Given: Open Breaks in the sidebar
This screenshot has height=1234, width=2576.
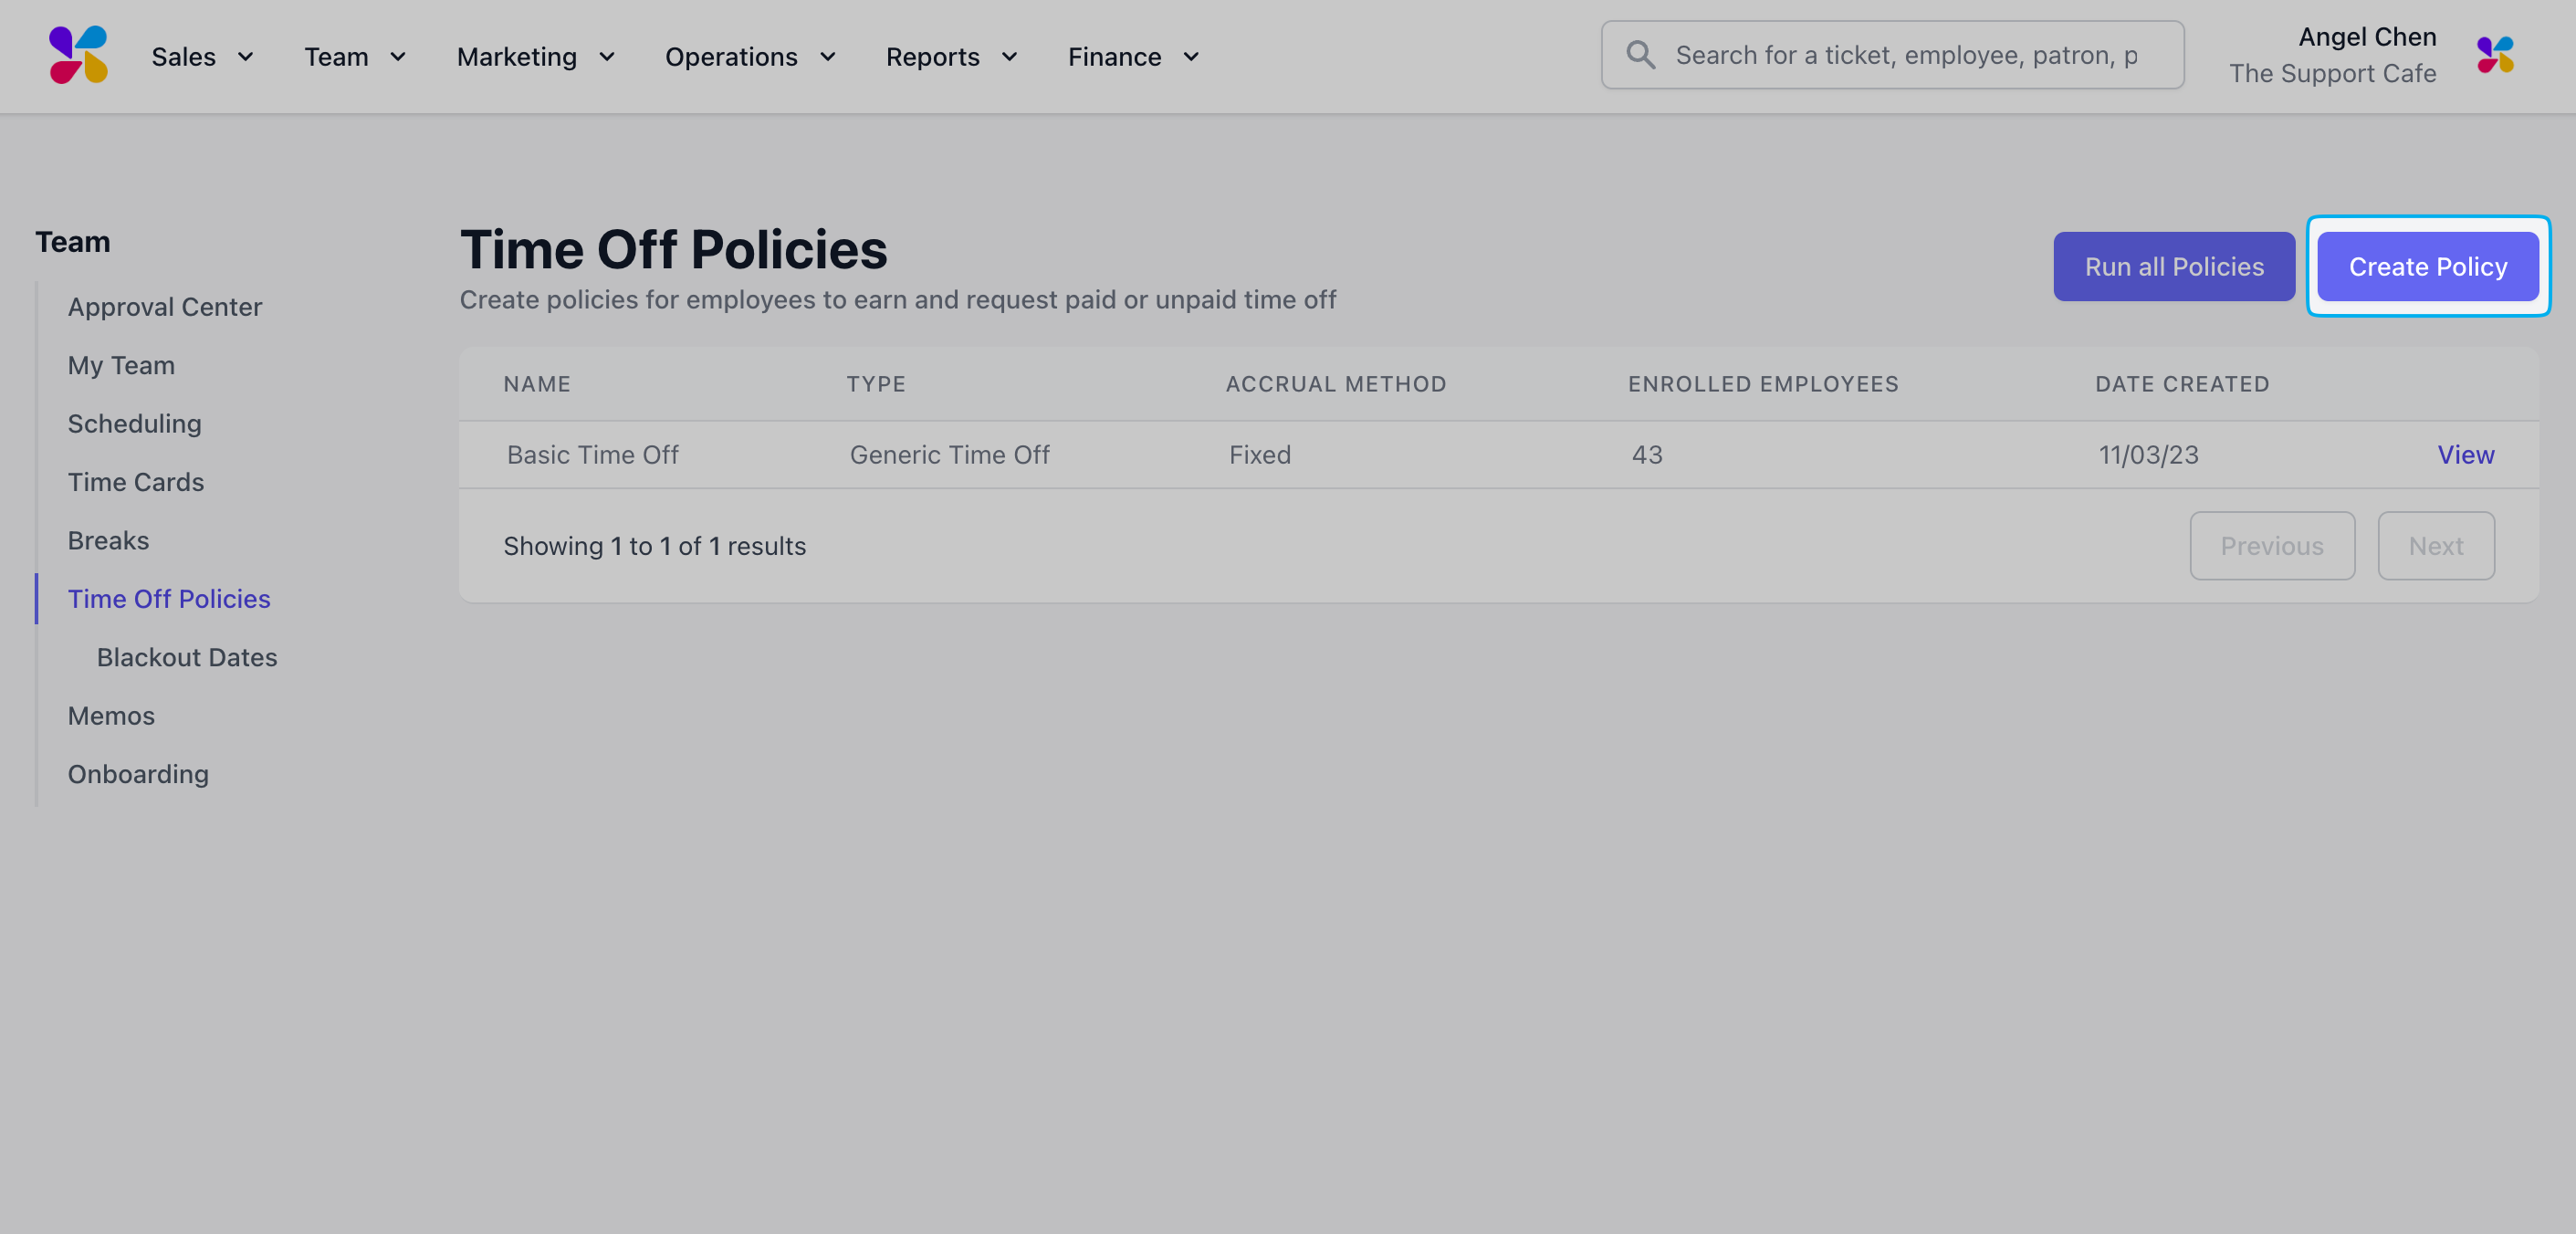Looking at the screenshot, I should click(108, 541).
